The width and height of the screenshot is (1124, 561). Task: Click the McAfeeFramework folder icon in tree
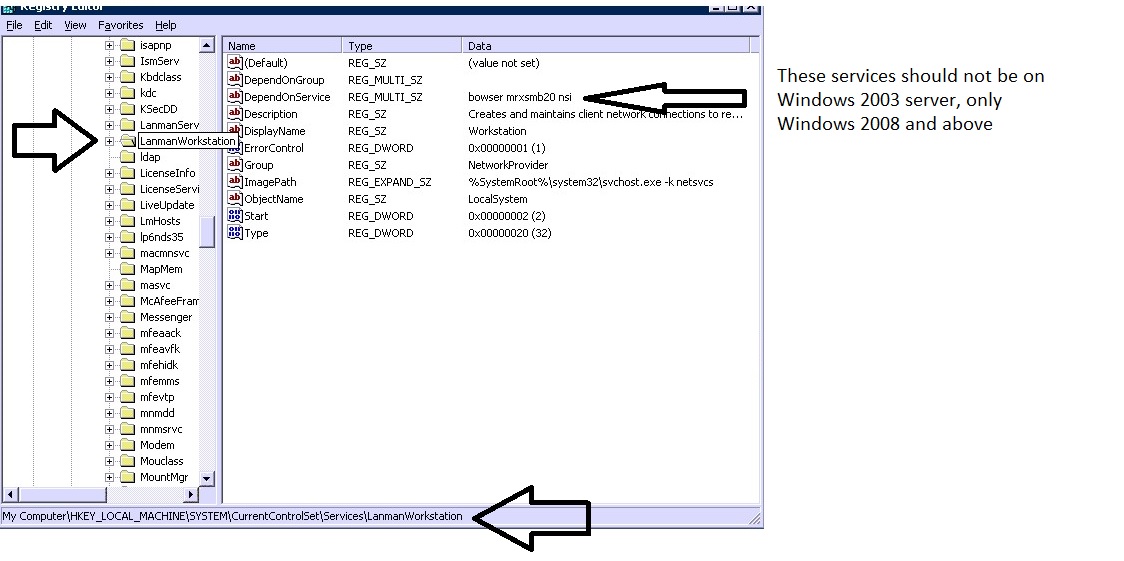tap(127, 301)
